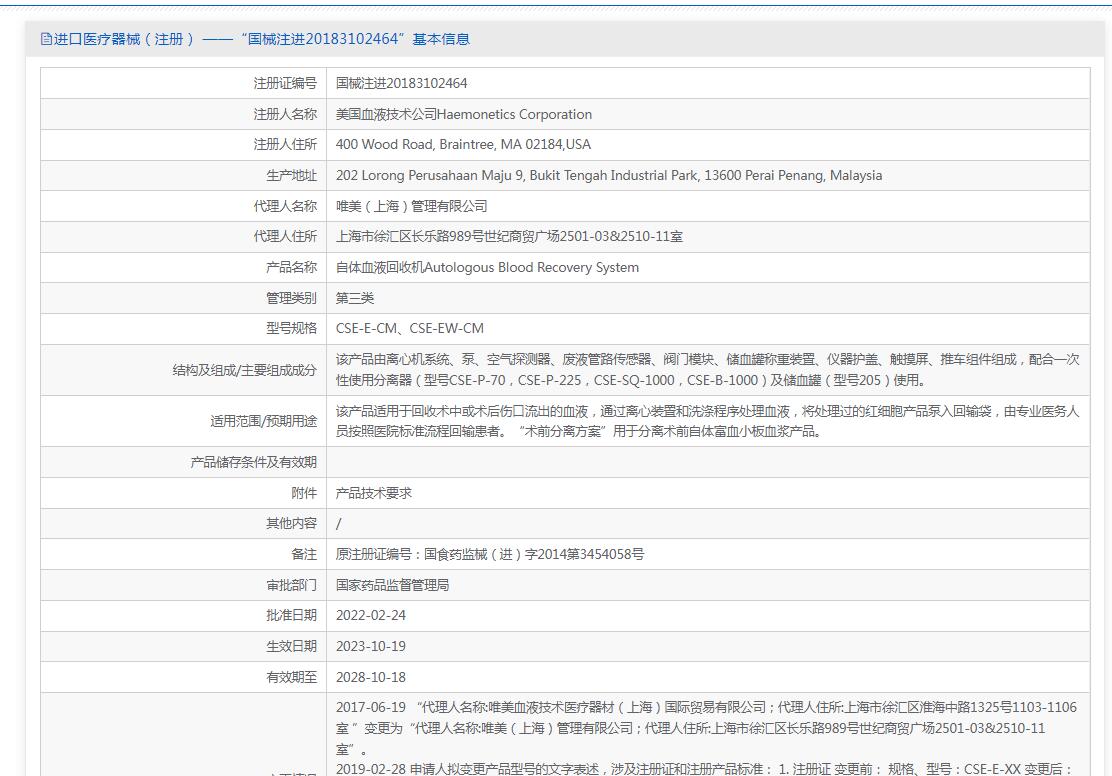The height and width of the screenshot is (776, 1112).
Task: Select effective date 2023-10-19
Action: (x=371, y=647)
